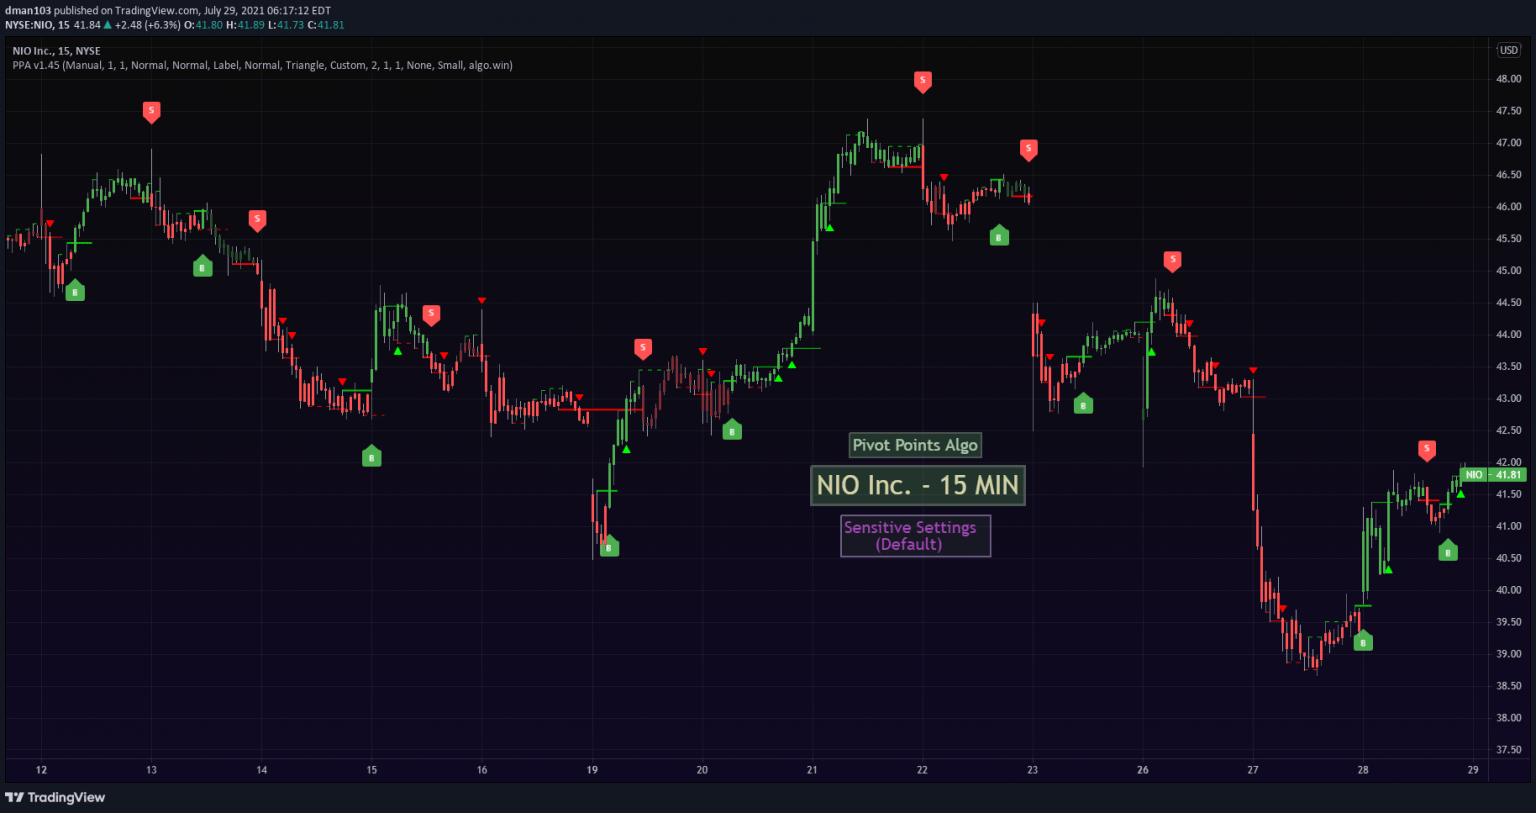Click date label 27 on time axis
1536x813 pixels.
point(1252,770)
